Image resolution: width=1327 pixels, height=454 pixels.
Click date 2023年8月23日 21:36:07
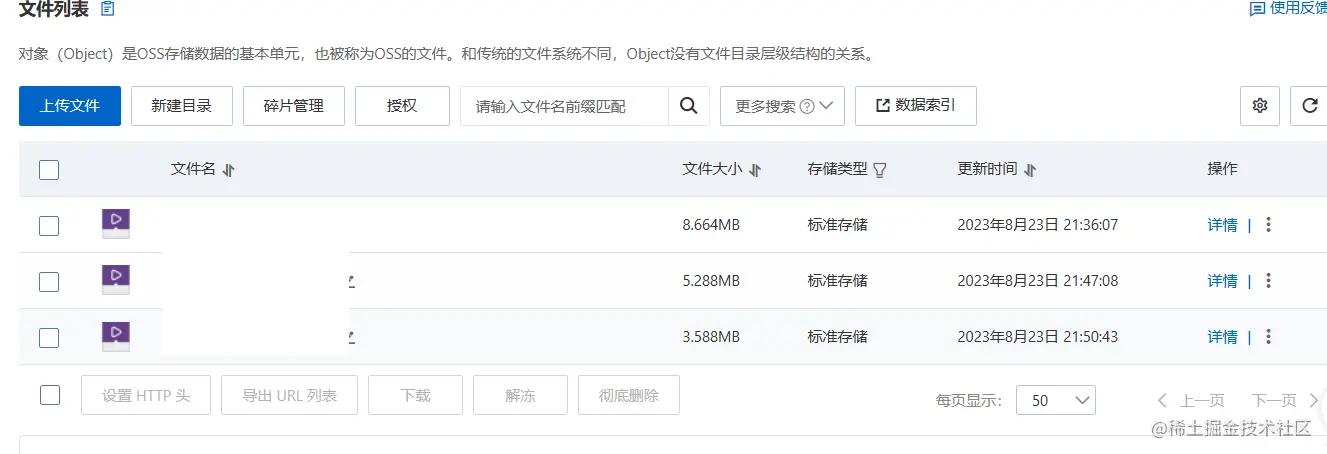coord(1037,225)
